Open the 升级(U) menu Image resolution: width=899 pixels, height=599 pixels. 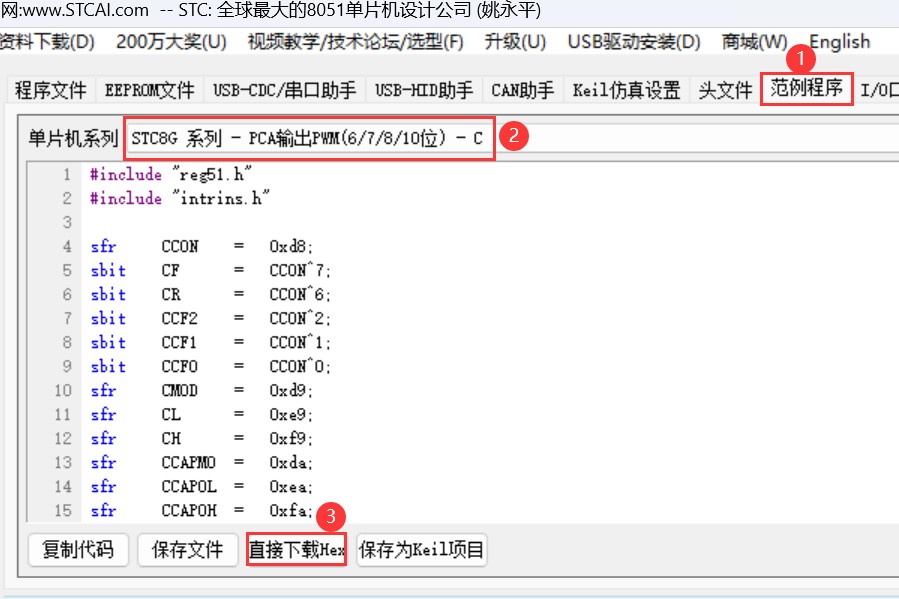514,42
